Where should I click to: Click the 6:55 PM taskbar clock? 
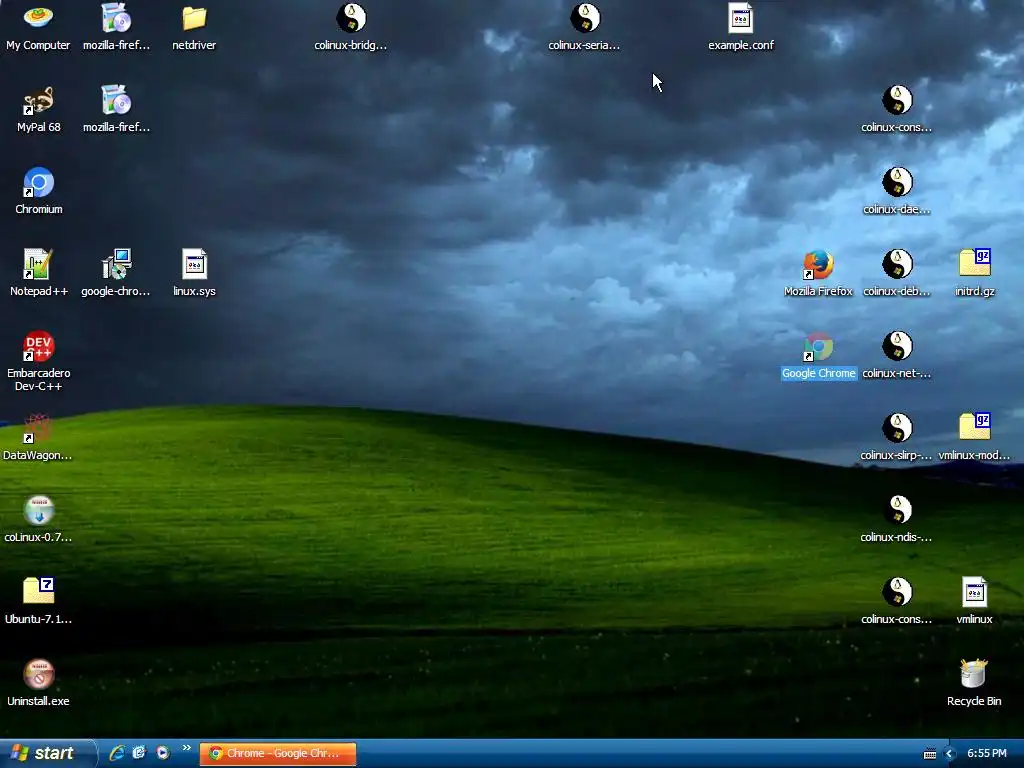click(x=987, y=754)
